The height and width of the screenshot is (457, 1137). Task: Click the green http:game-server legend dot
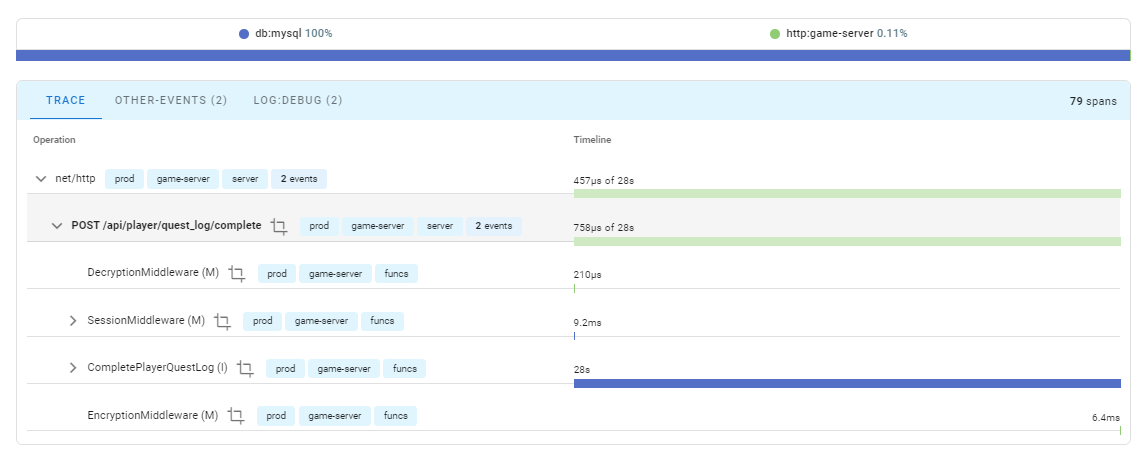tap(775, 34)
